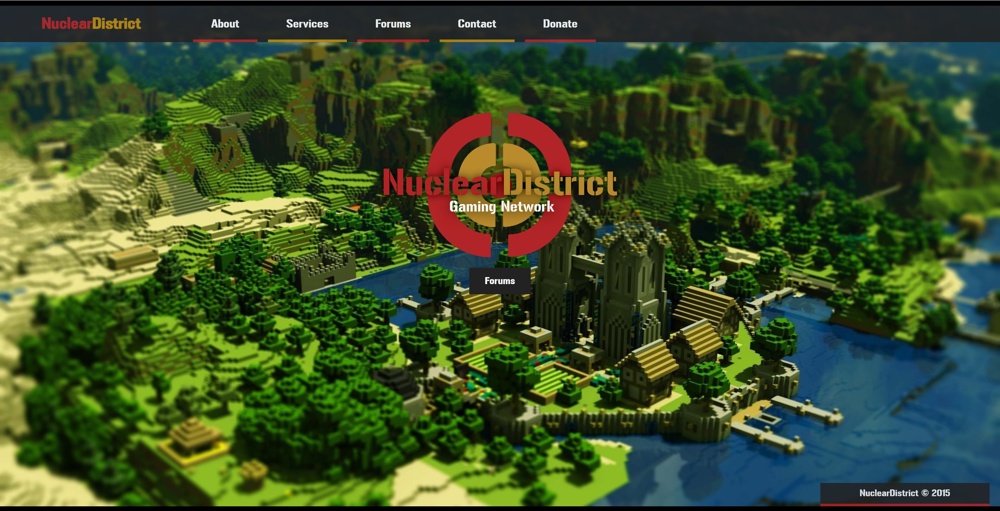
Task: Open the Services menu item
Action: [307, 24]
